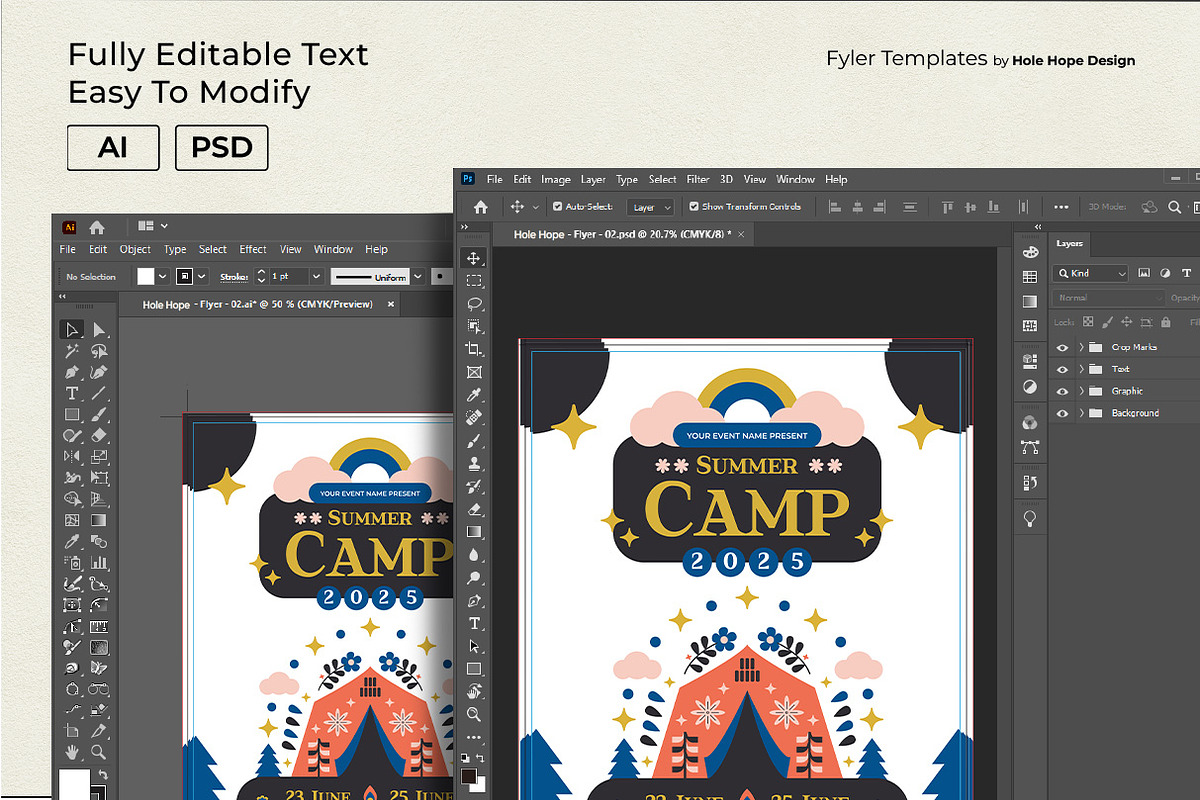
Task: Click the Illustrator stroke weight field showing 1 pt
Action: pyautogui.click(x=289, y=276)
